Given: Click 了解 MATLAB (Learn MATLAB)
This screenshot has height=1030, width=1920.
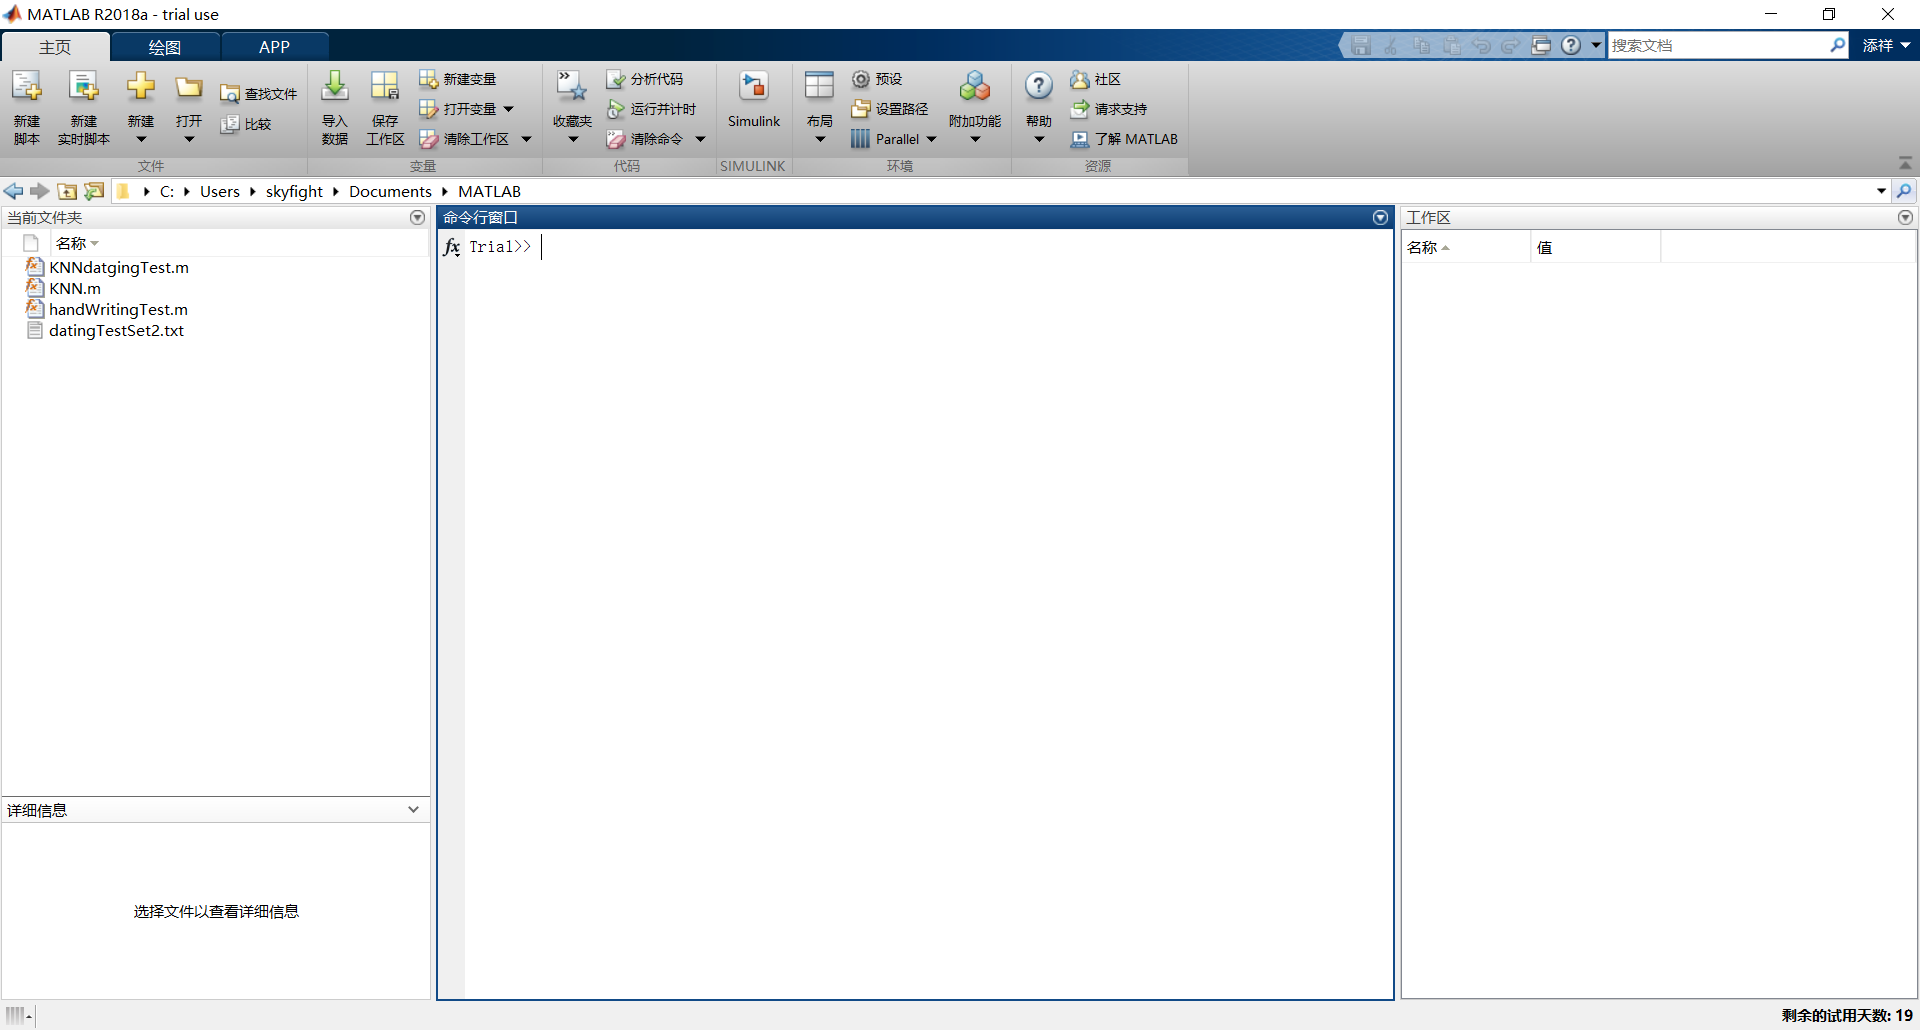Looking at the screenshot, I should pos(1124,139).
